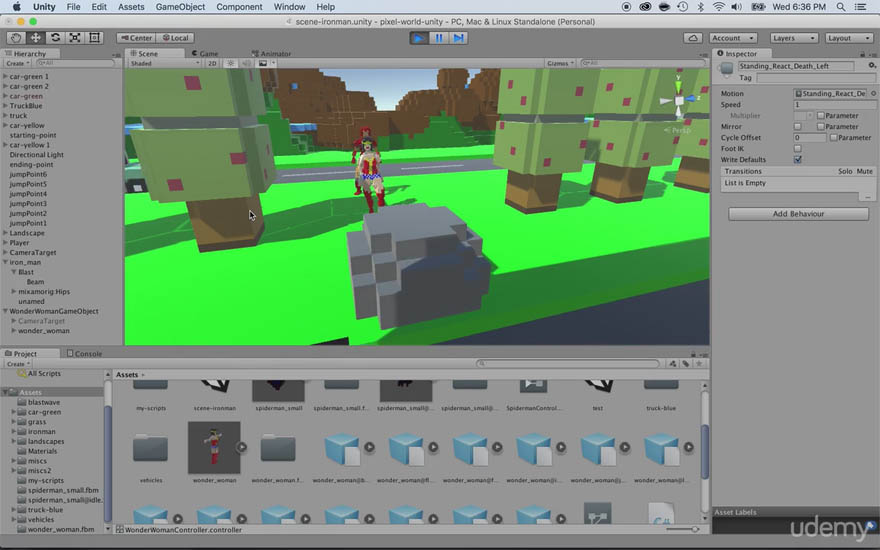Screen dimensions: 880x550
Task: Collapse the iron_man hierarchy node
Action: coord(5,262)
